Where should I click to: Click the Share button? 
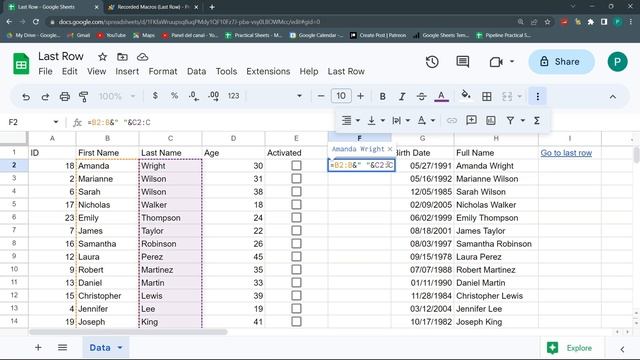point(561,62)
